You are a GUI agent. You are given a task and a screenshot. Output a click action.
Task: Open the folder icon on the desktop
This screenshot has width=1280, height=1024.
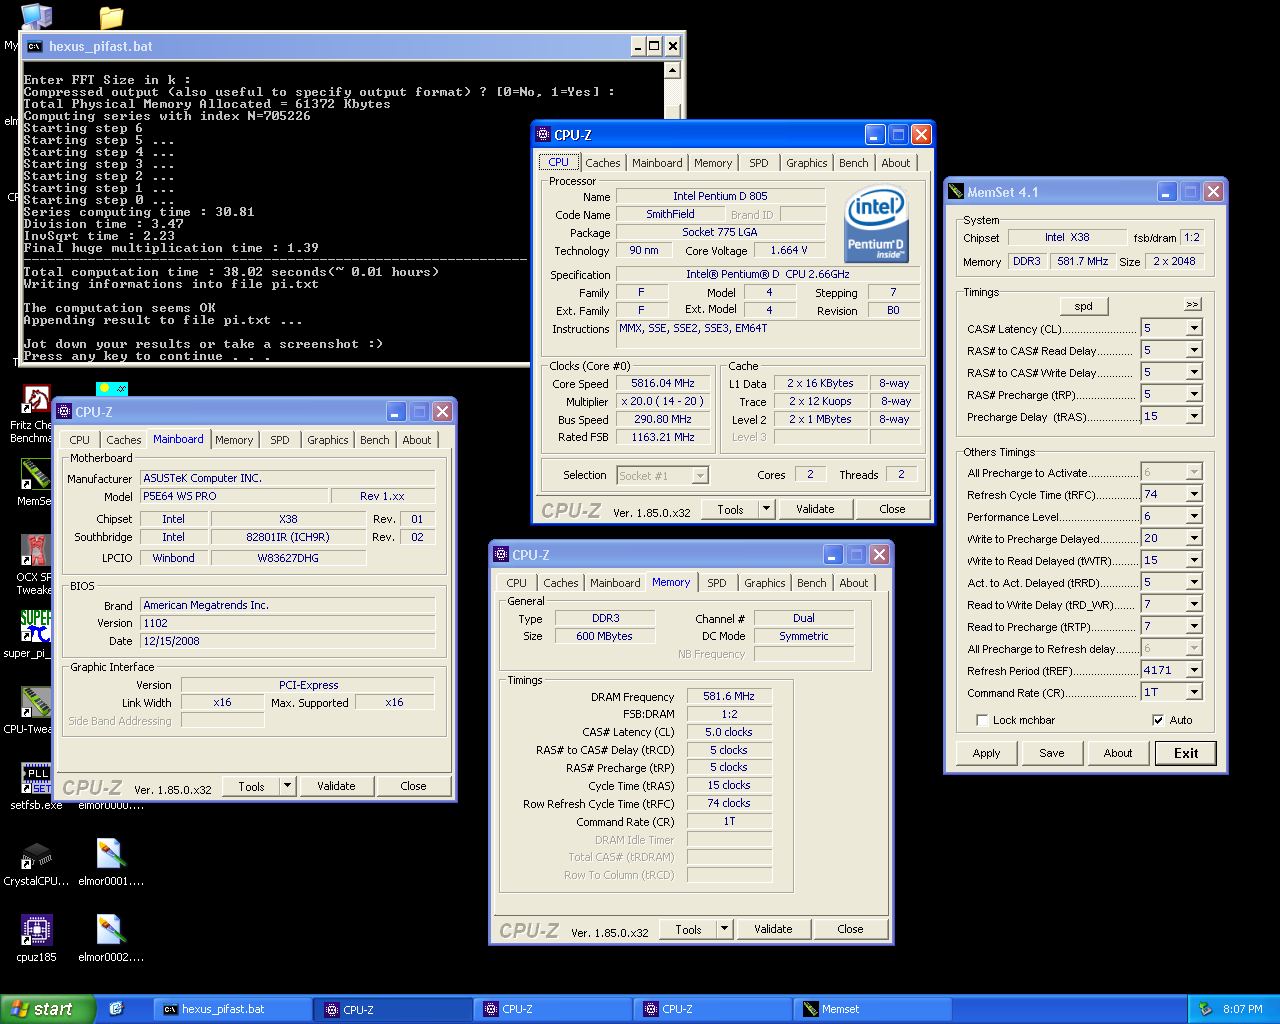tap(111, 17)
